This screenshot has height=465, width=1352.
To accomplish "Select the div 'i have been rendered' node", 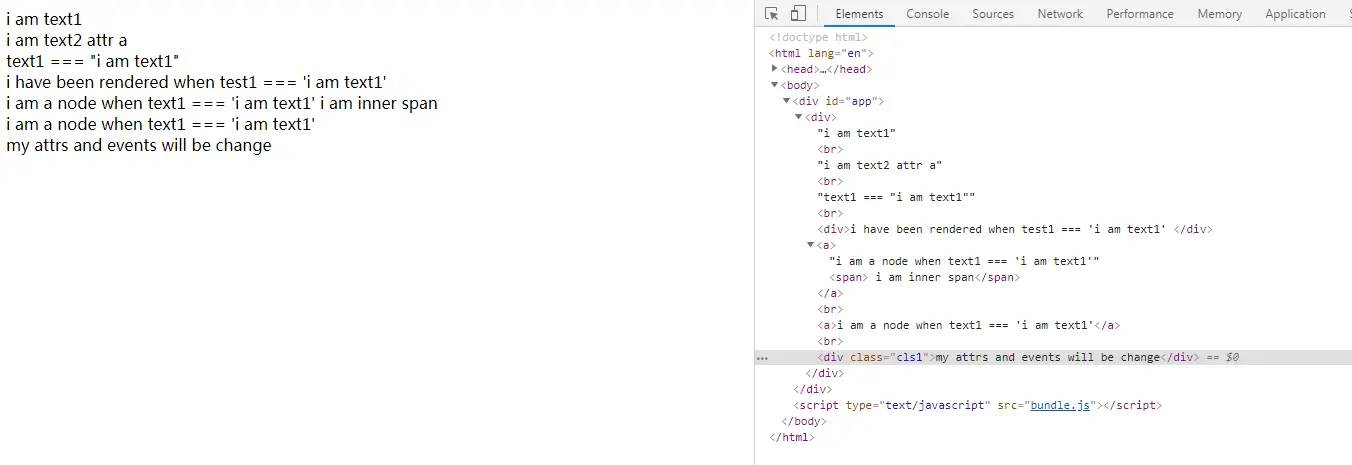I will pyautogui.click(x=1014, y=229).
